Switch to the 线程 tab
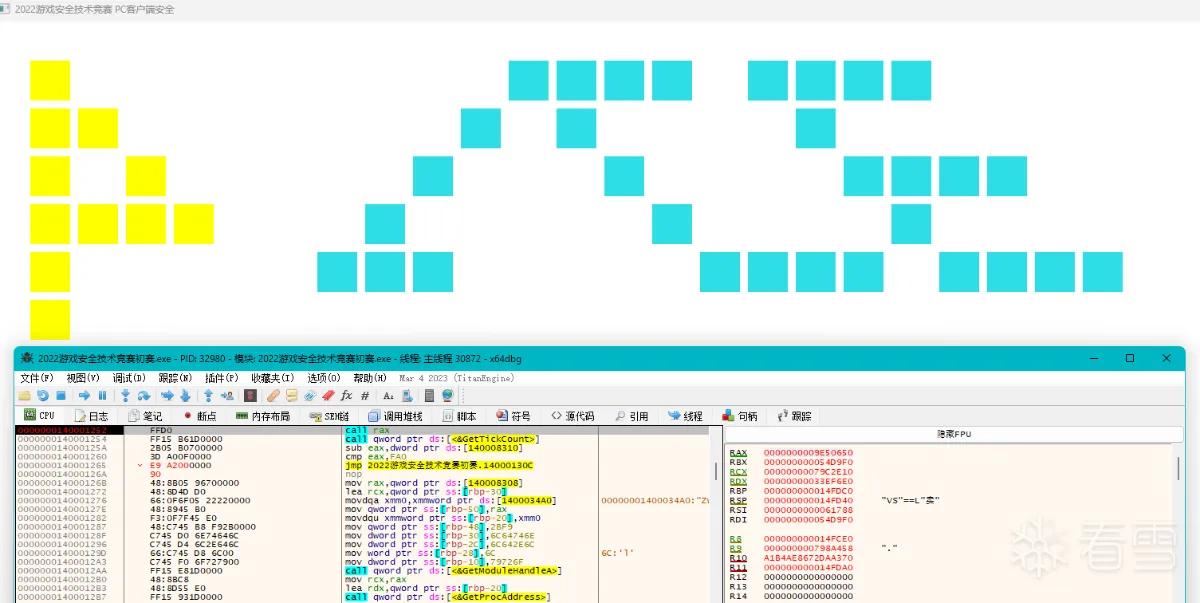Viewport: 1200px width, 603px height. (x=685, y=416)
